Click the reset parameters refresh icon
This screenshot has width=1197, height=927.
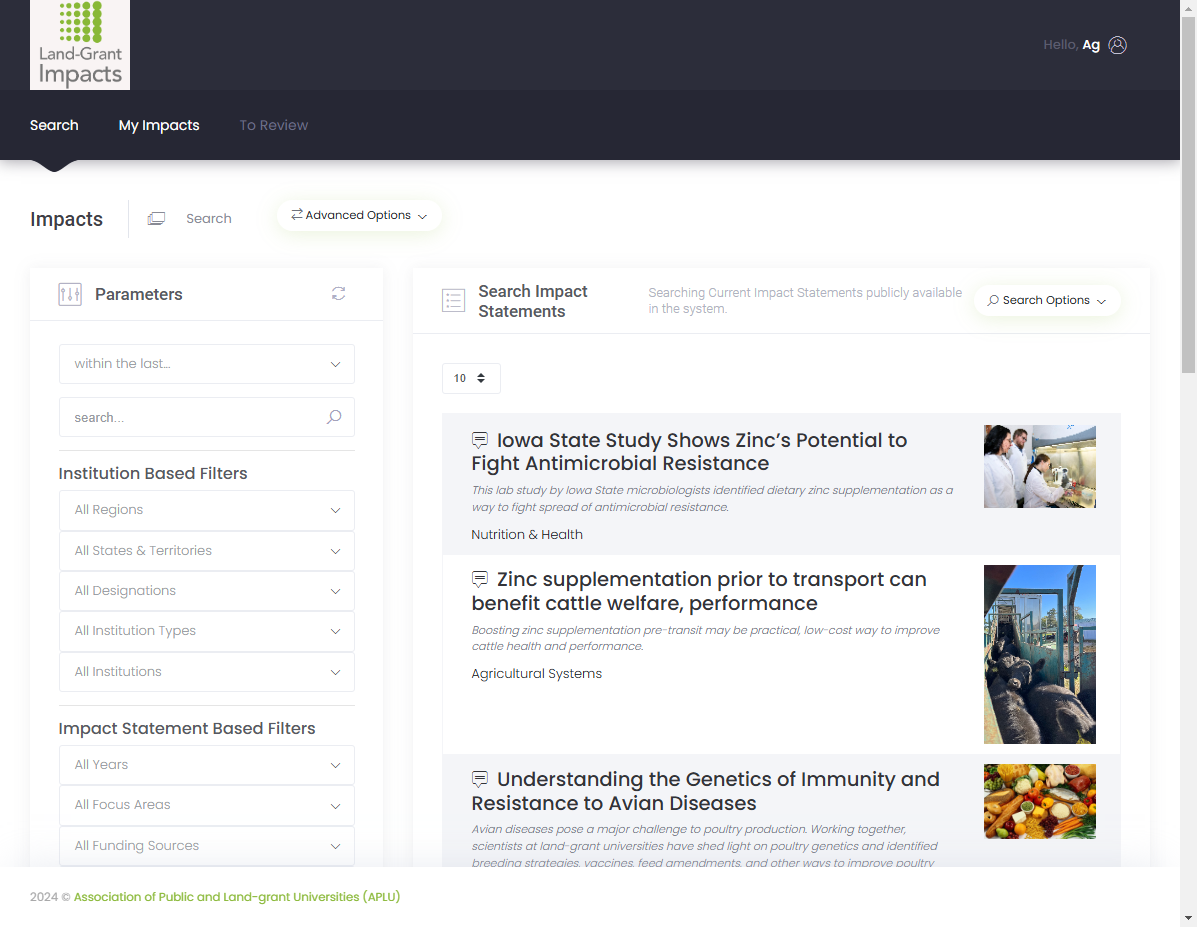pyautogui.click(x=338, y=293)
